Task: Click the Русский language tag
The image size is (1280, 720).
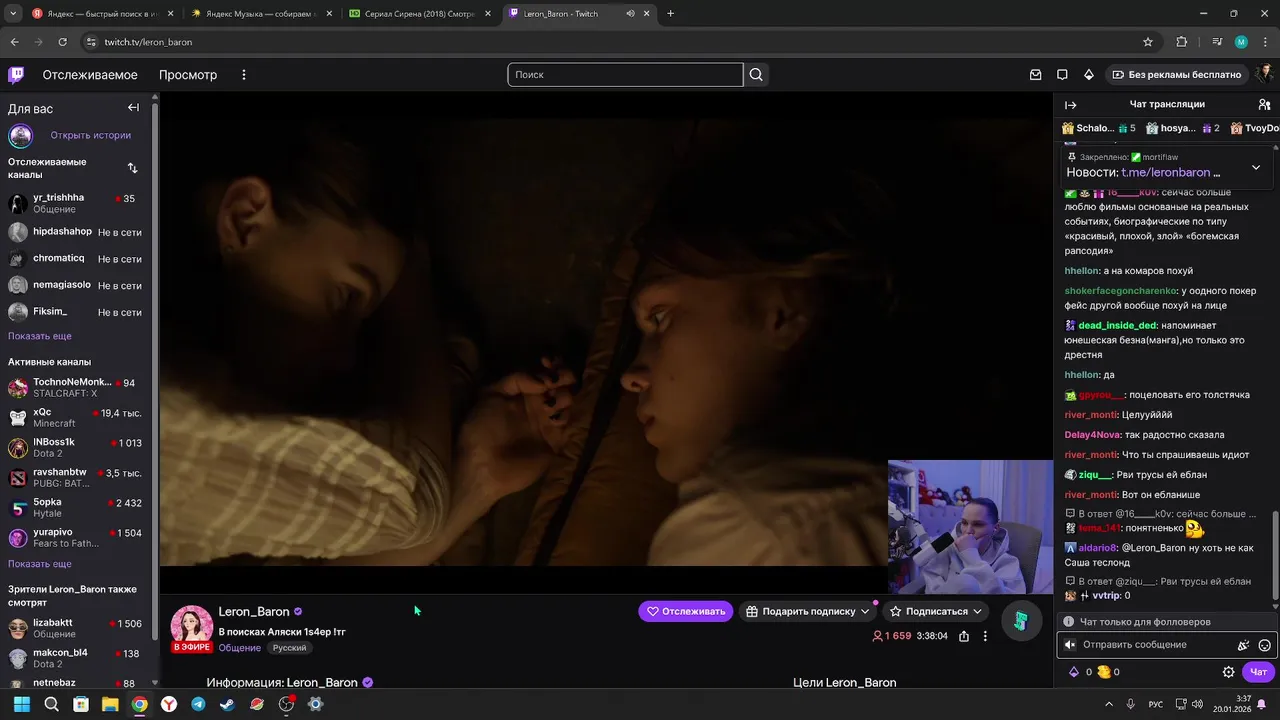Action: click(290, 648)
